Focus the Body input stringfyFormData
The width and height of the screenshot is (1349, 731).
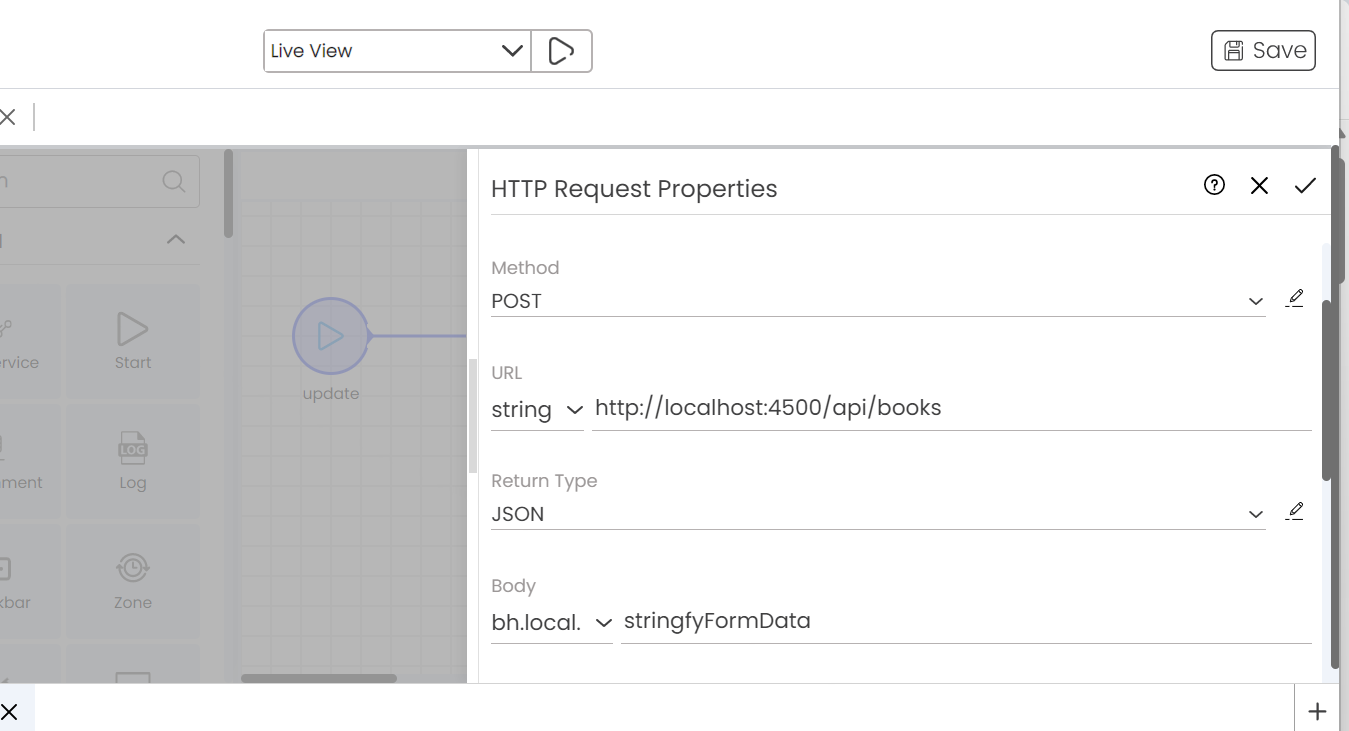pos(966,621)
